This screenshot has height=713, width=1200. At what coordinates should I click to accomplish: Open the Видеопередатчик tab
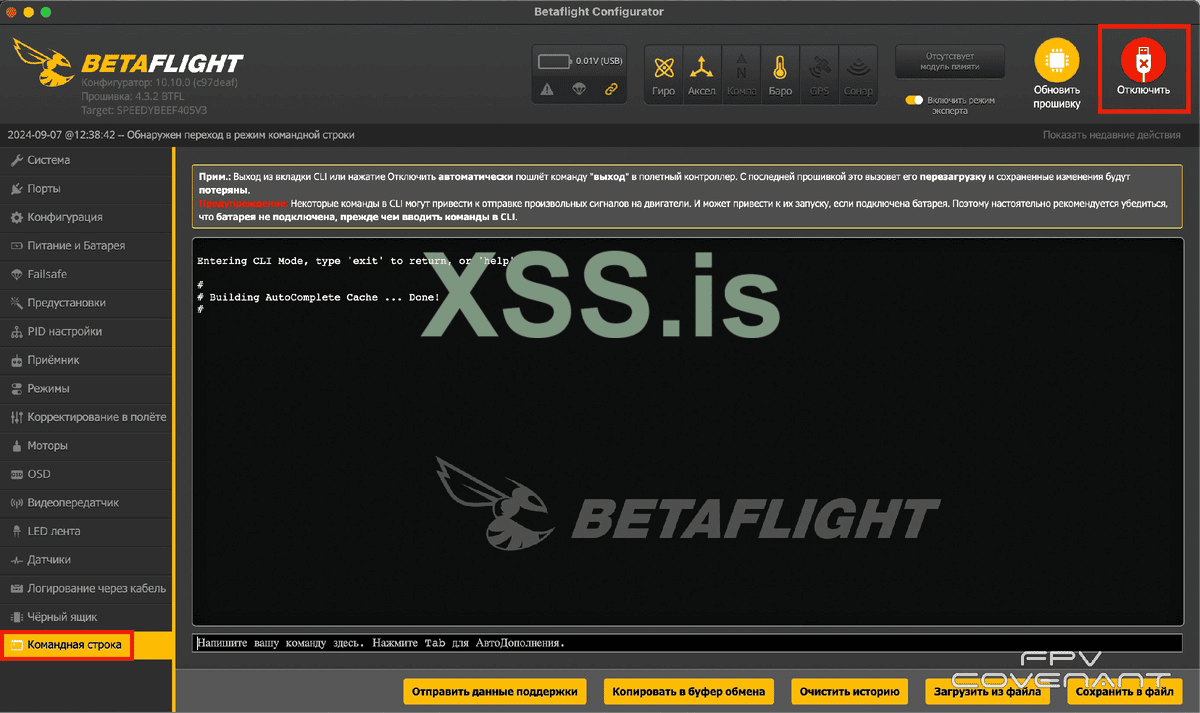click(x=87, y=502)
